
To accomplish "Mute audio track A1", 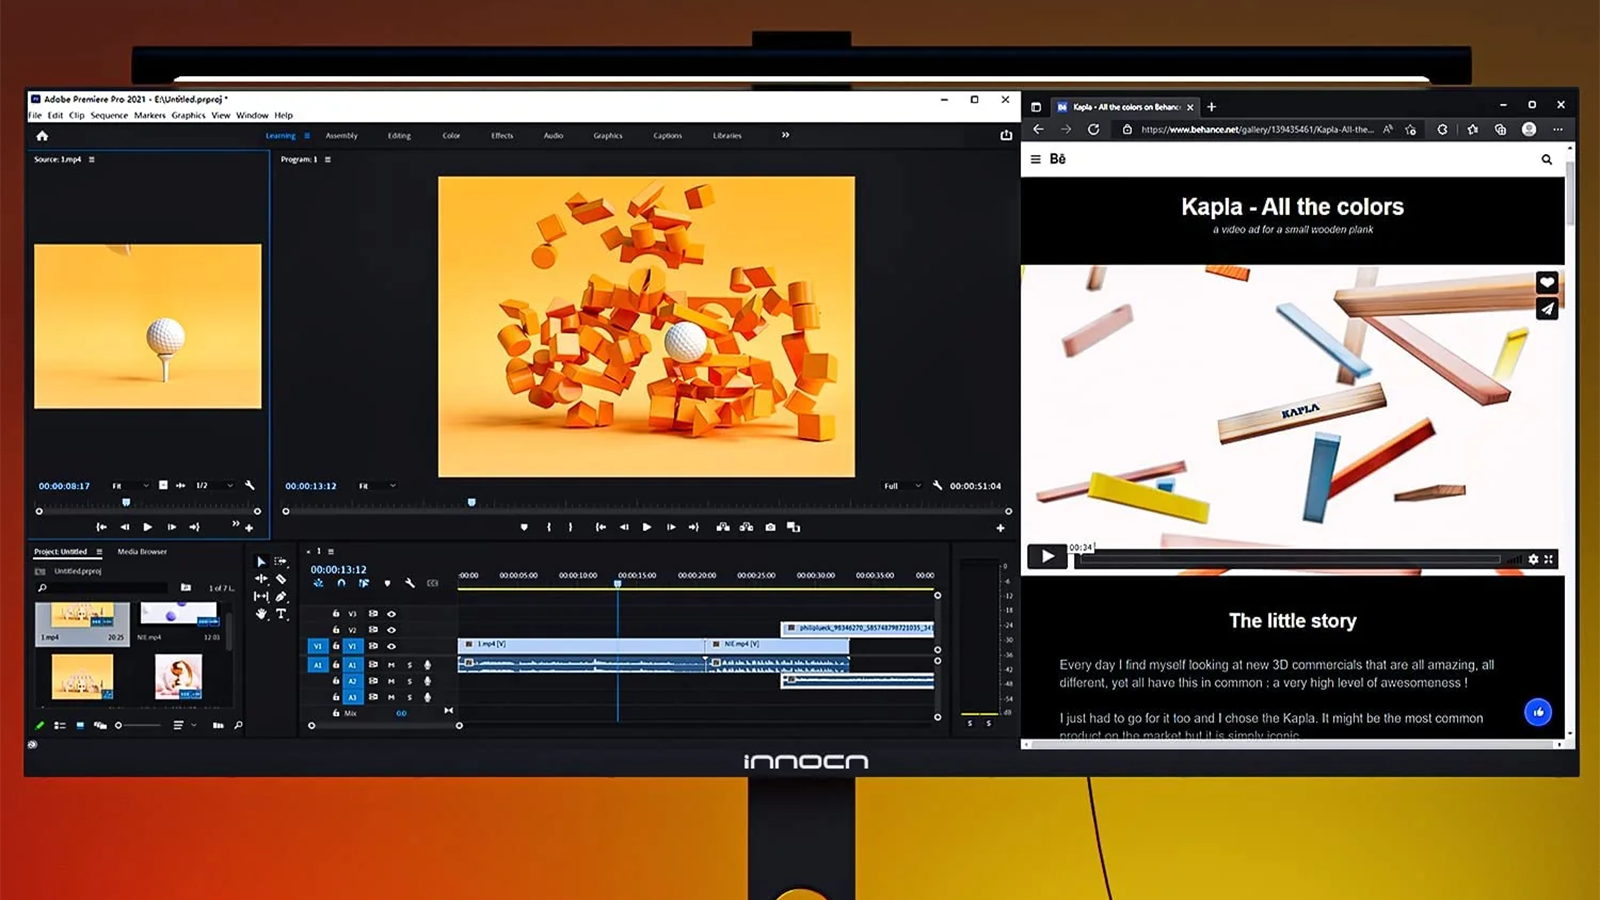I will [x=391, y=665].
